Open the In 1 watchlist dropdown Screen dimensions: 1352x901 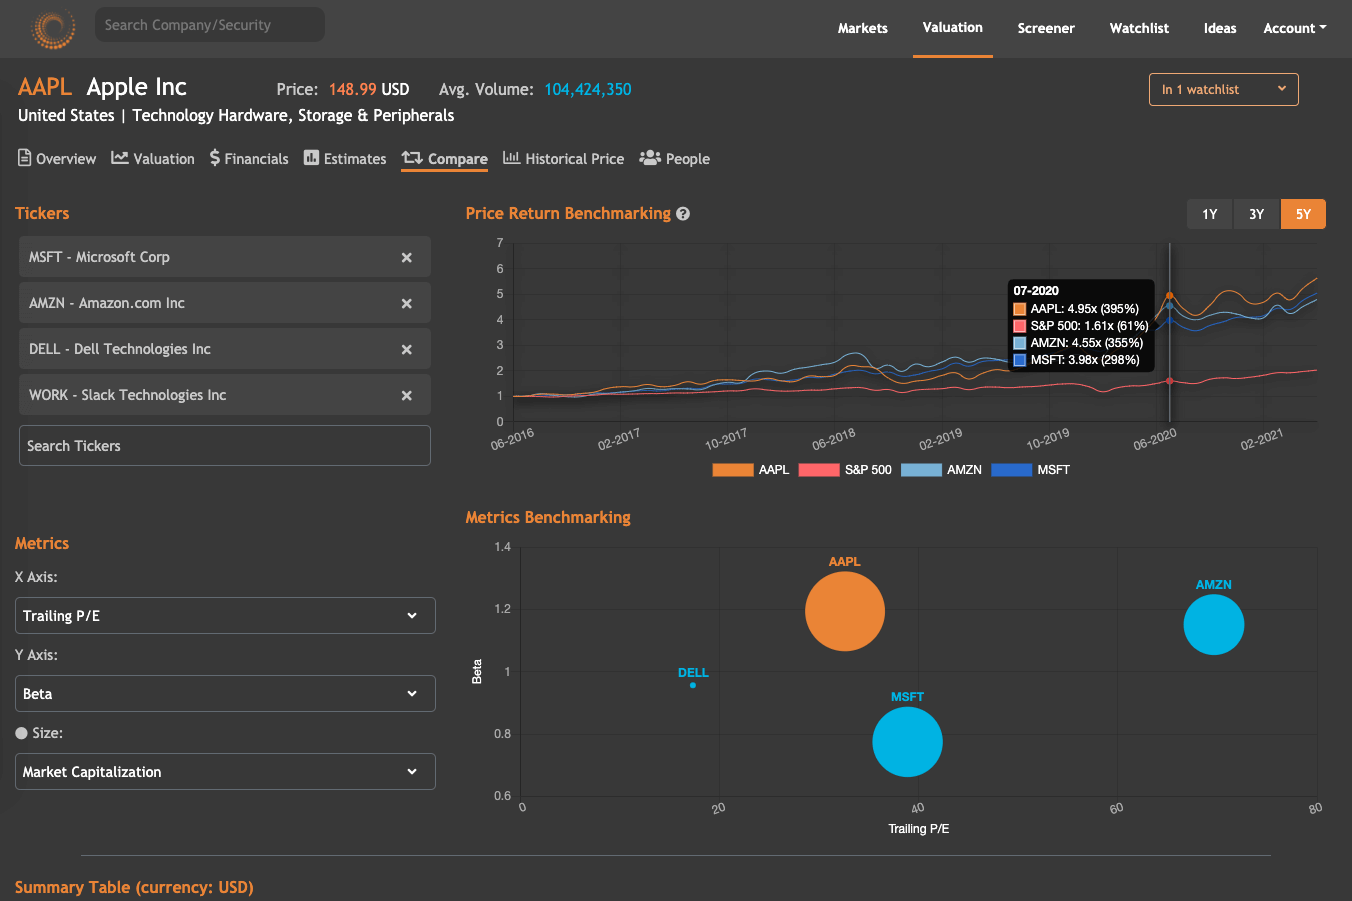click(x=1224, y=89)
